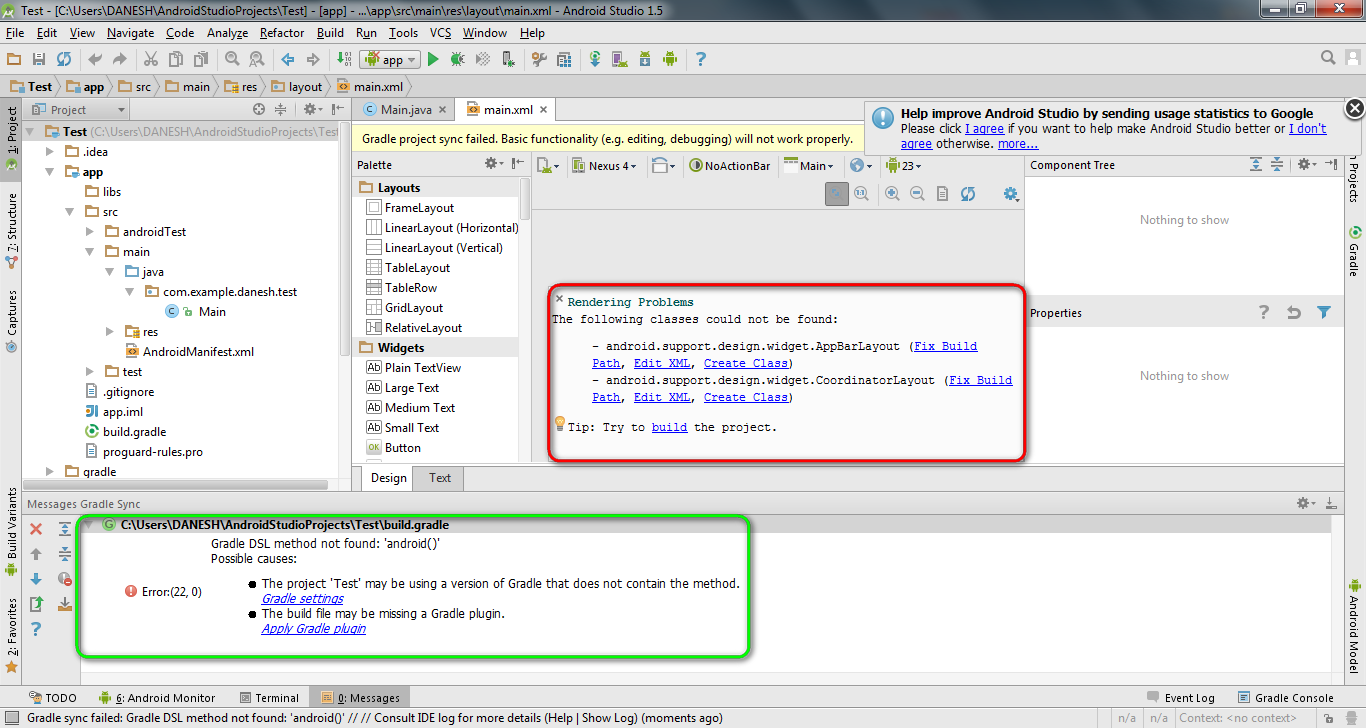Switch to the Text tab of layout editor
Screen dimensions: 1366x728
pos(440,478)
